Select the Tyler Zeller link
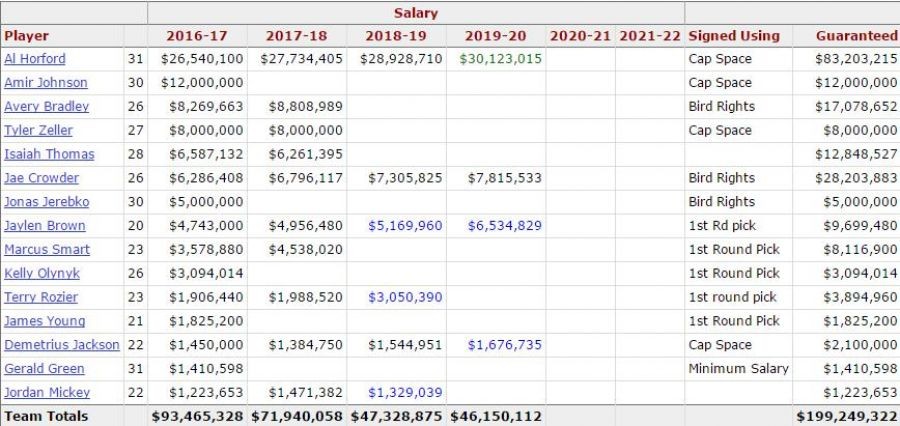 click(38, 131)
